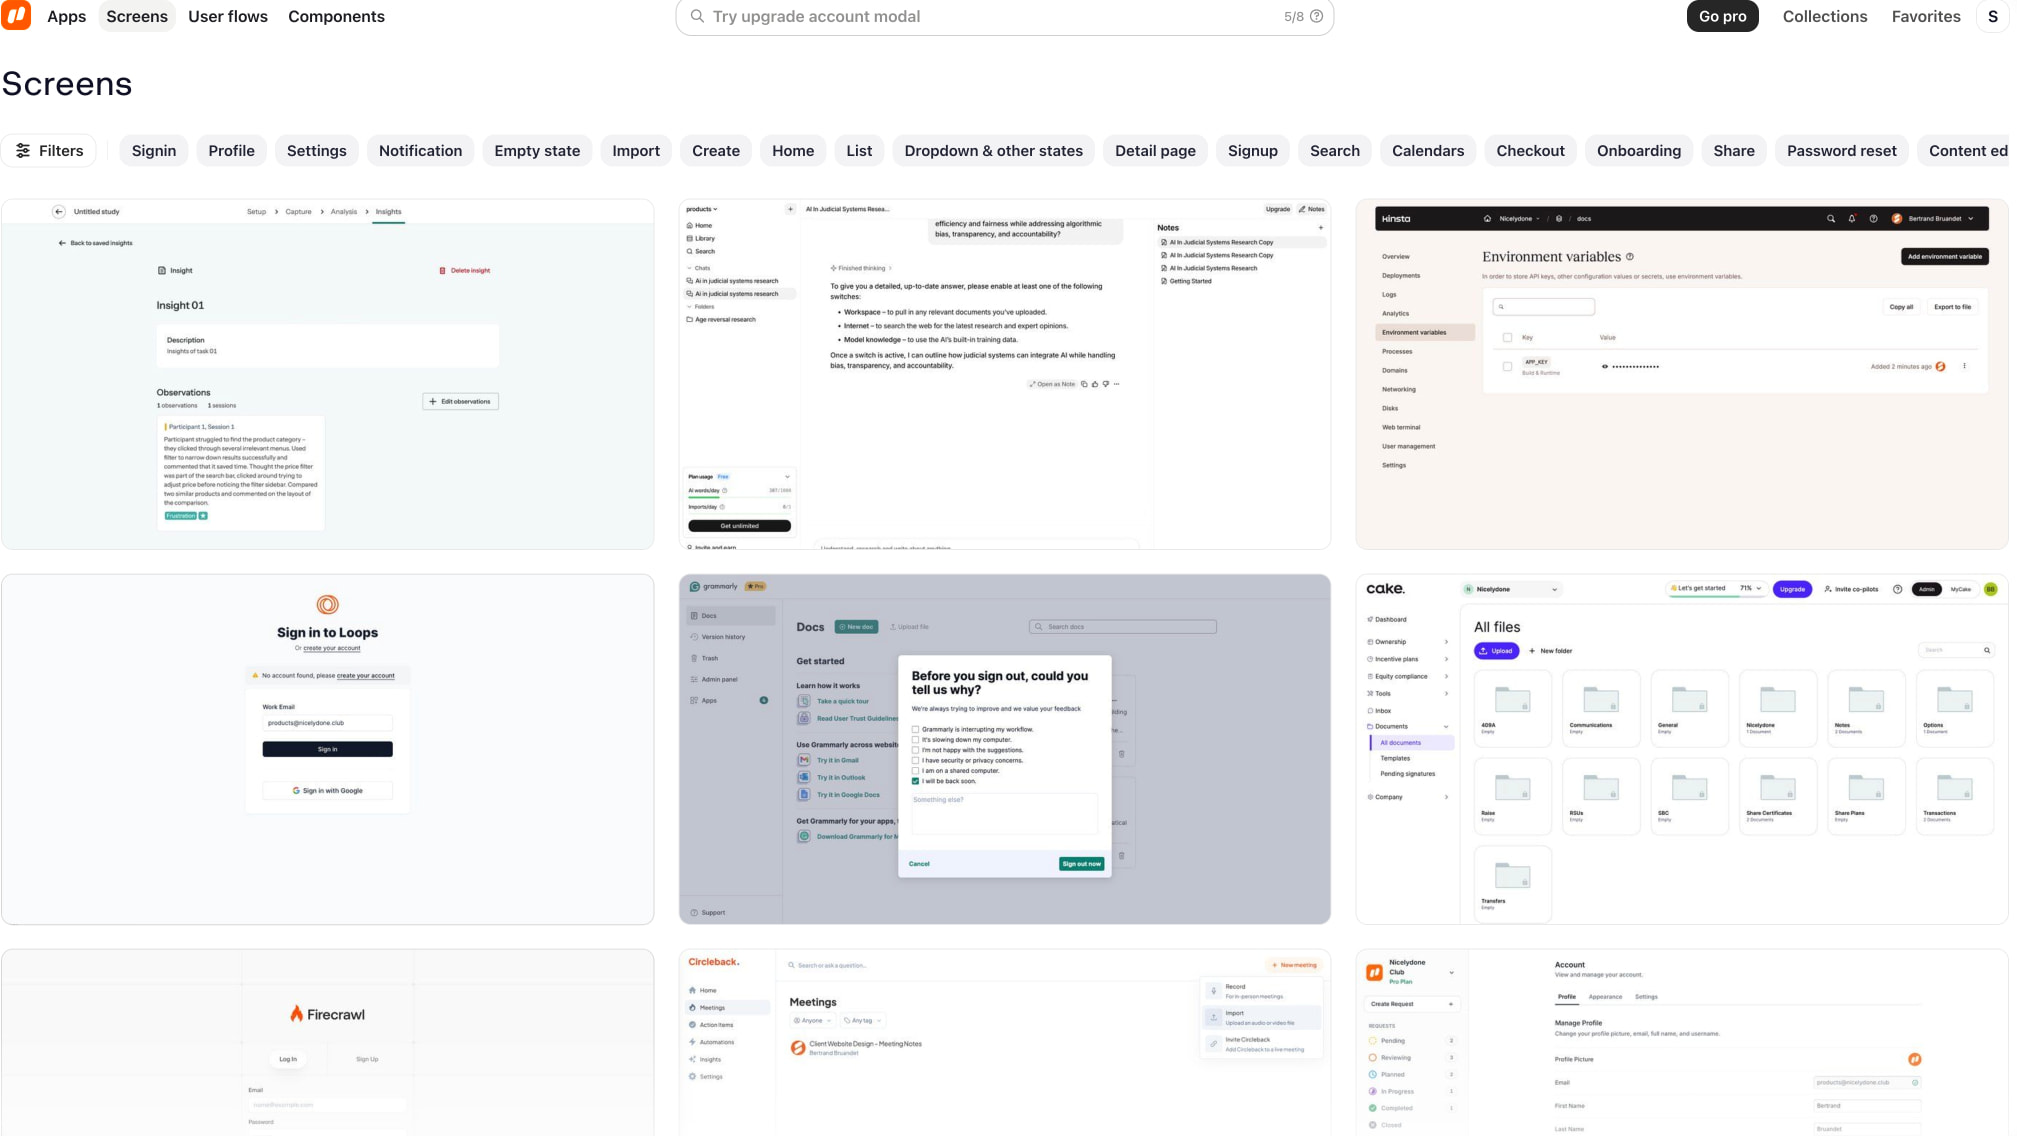
Task: Filter screens by Profile
Action: [x=231, y=150]
